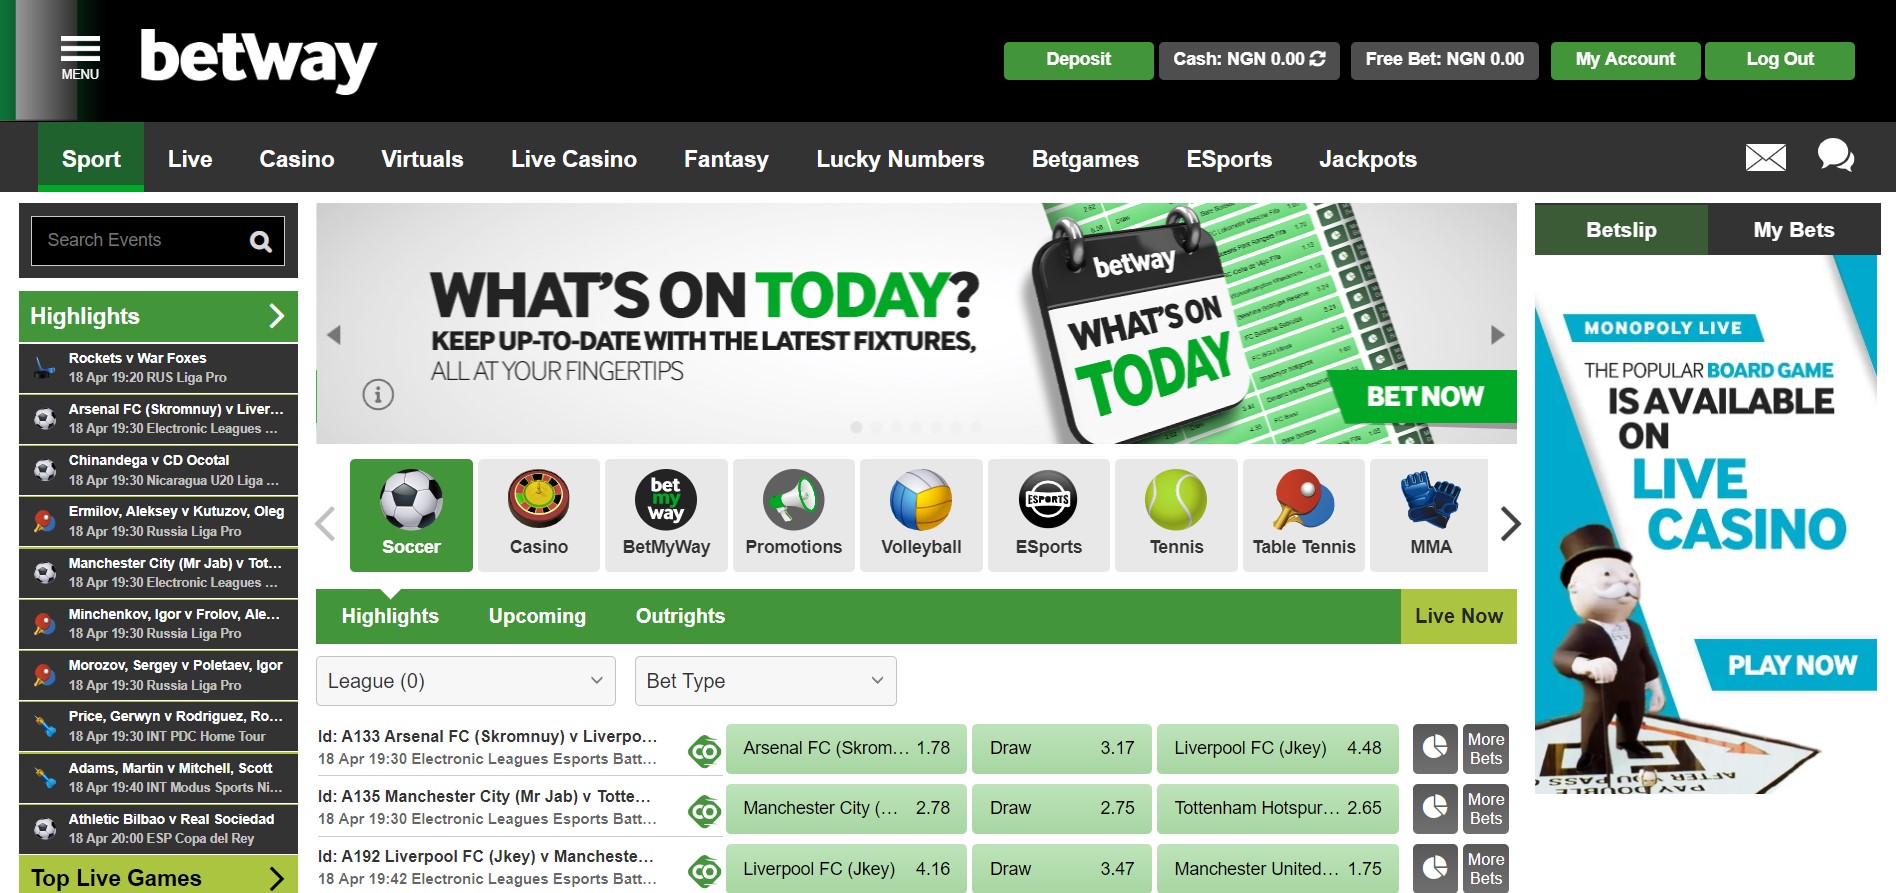Open stats pie icon for Arsenal match row
The width and height of the screenshot is (1896, 893).
click(1435, 748)
